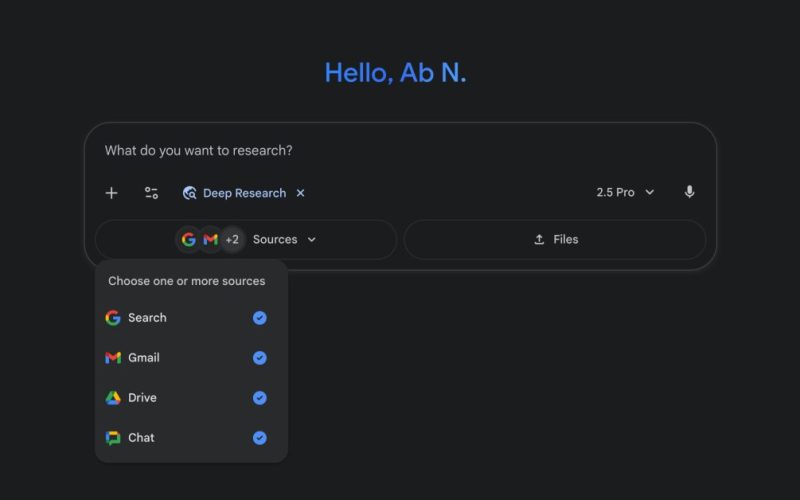Screen dimensions: 800x500
Task: Click the Google Chat bubble icon
Action: (113, 438)
